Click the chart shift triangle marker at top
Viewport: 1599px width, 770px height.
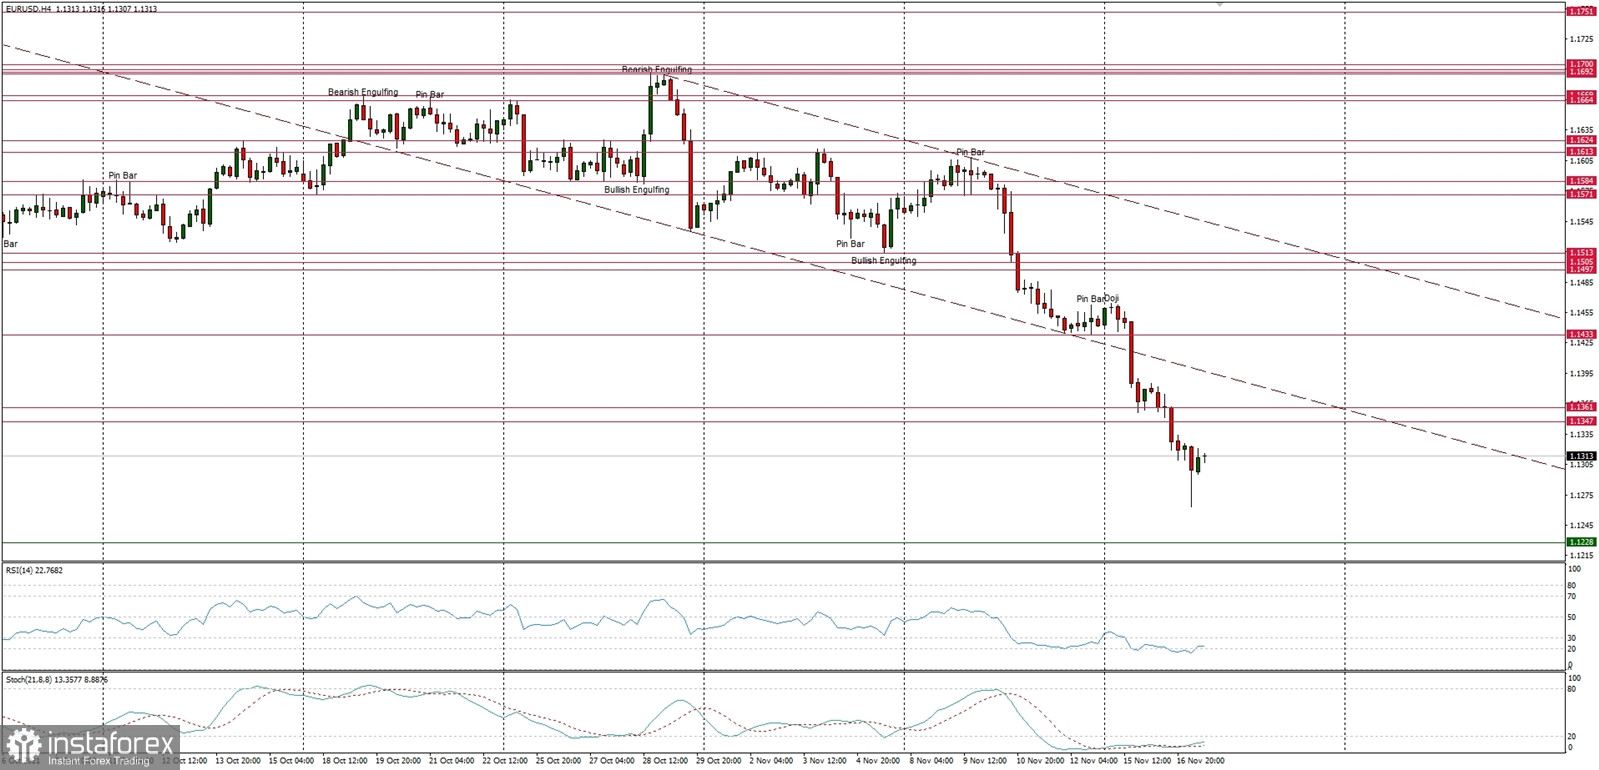tap(1219, 5)
